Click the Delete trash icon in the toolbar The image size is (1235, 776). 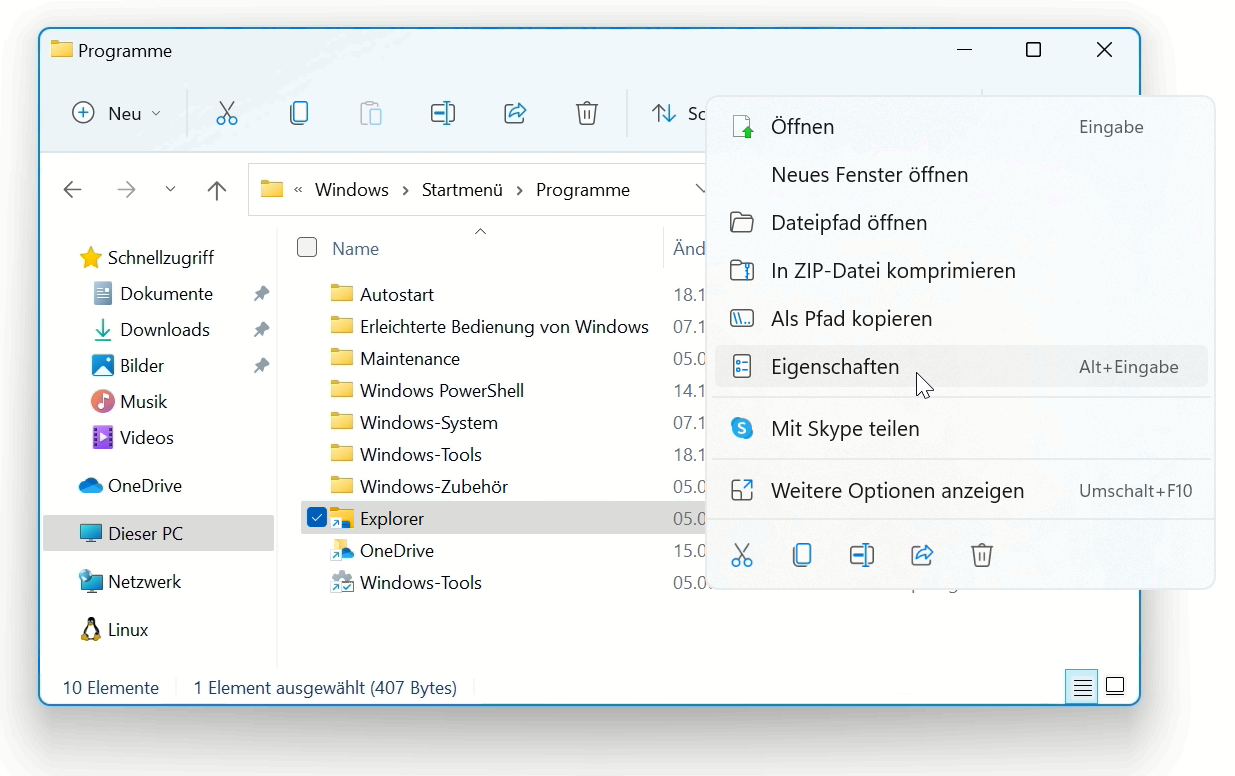click(x=587, y=113)
